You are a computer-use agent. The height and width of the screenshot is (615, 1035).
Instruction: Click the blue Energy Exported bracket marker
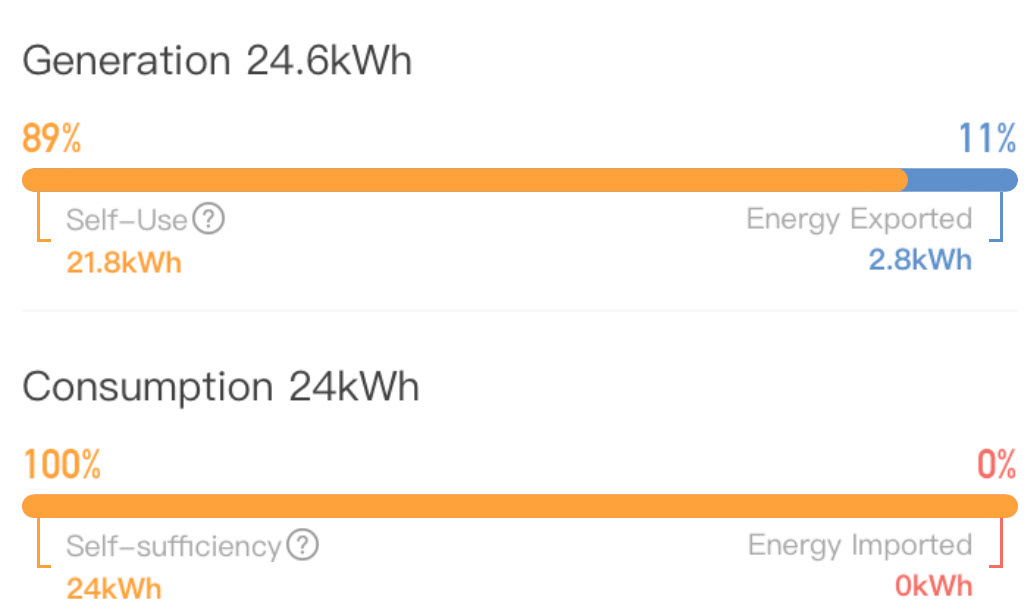(997, 216)
